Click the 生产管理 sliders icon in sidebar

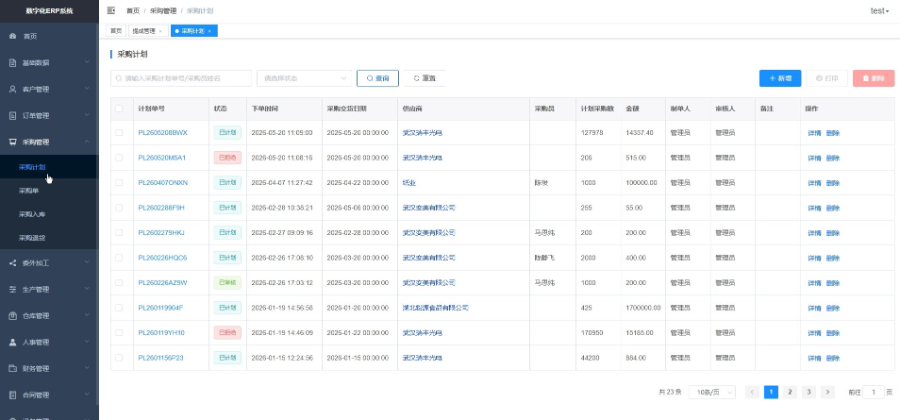[x=13, y=289]
